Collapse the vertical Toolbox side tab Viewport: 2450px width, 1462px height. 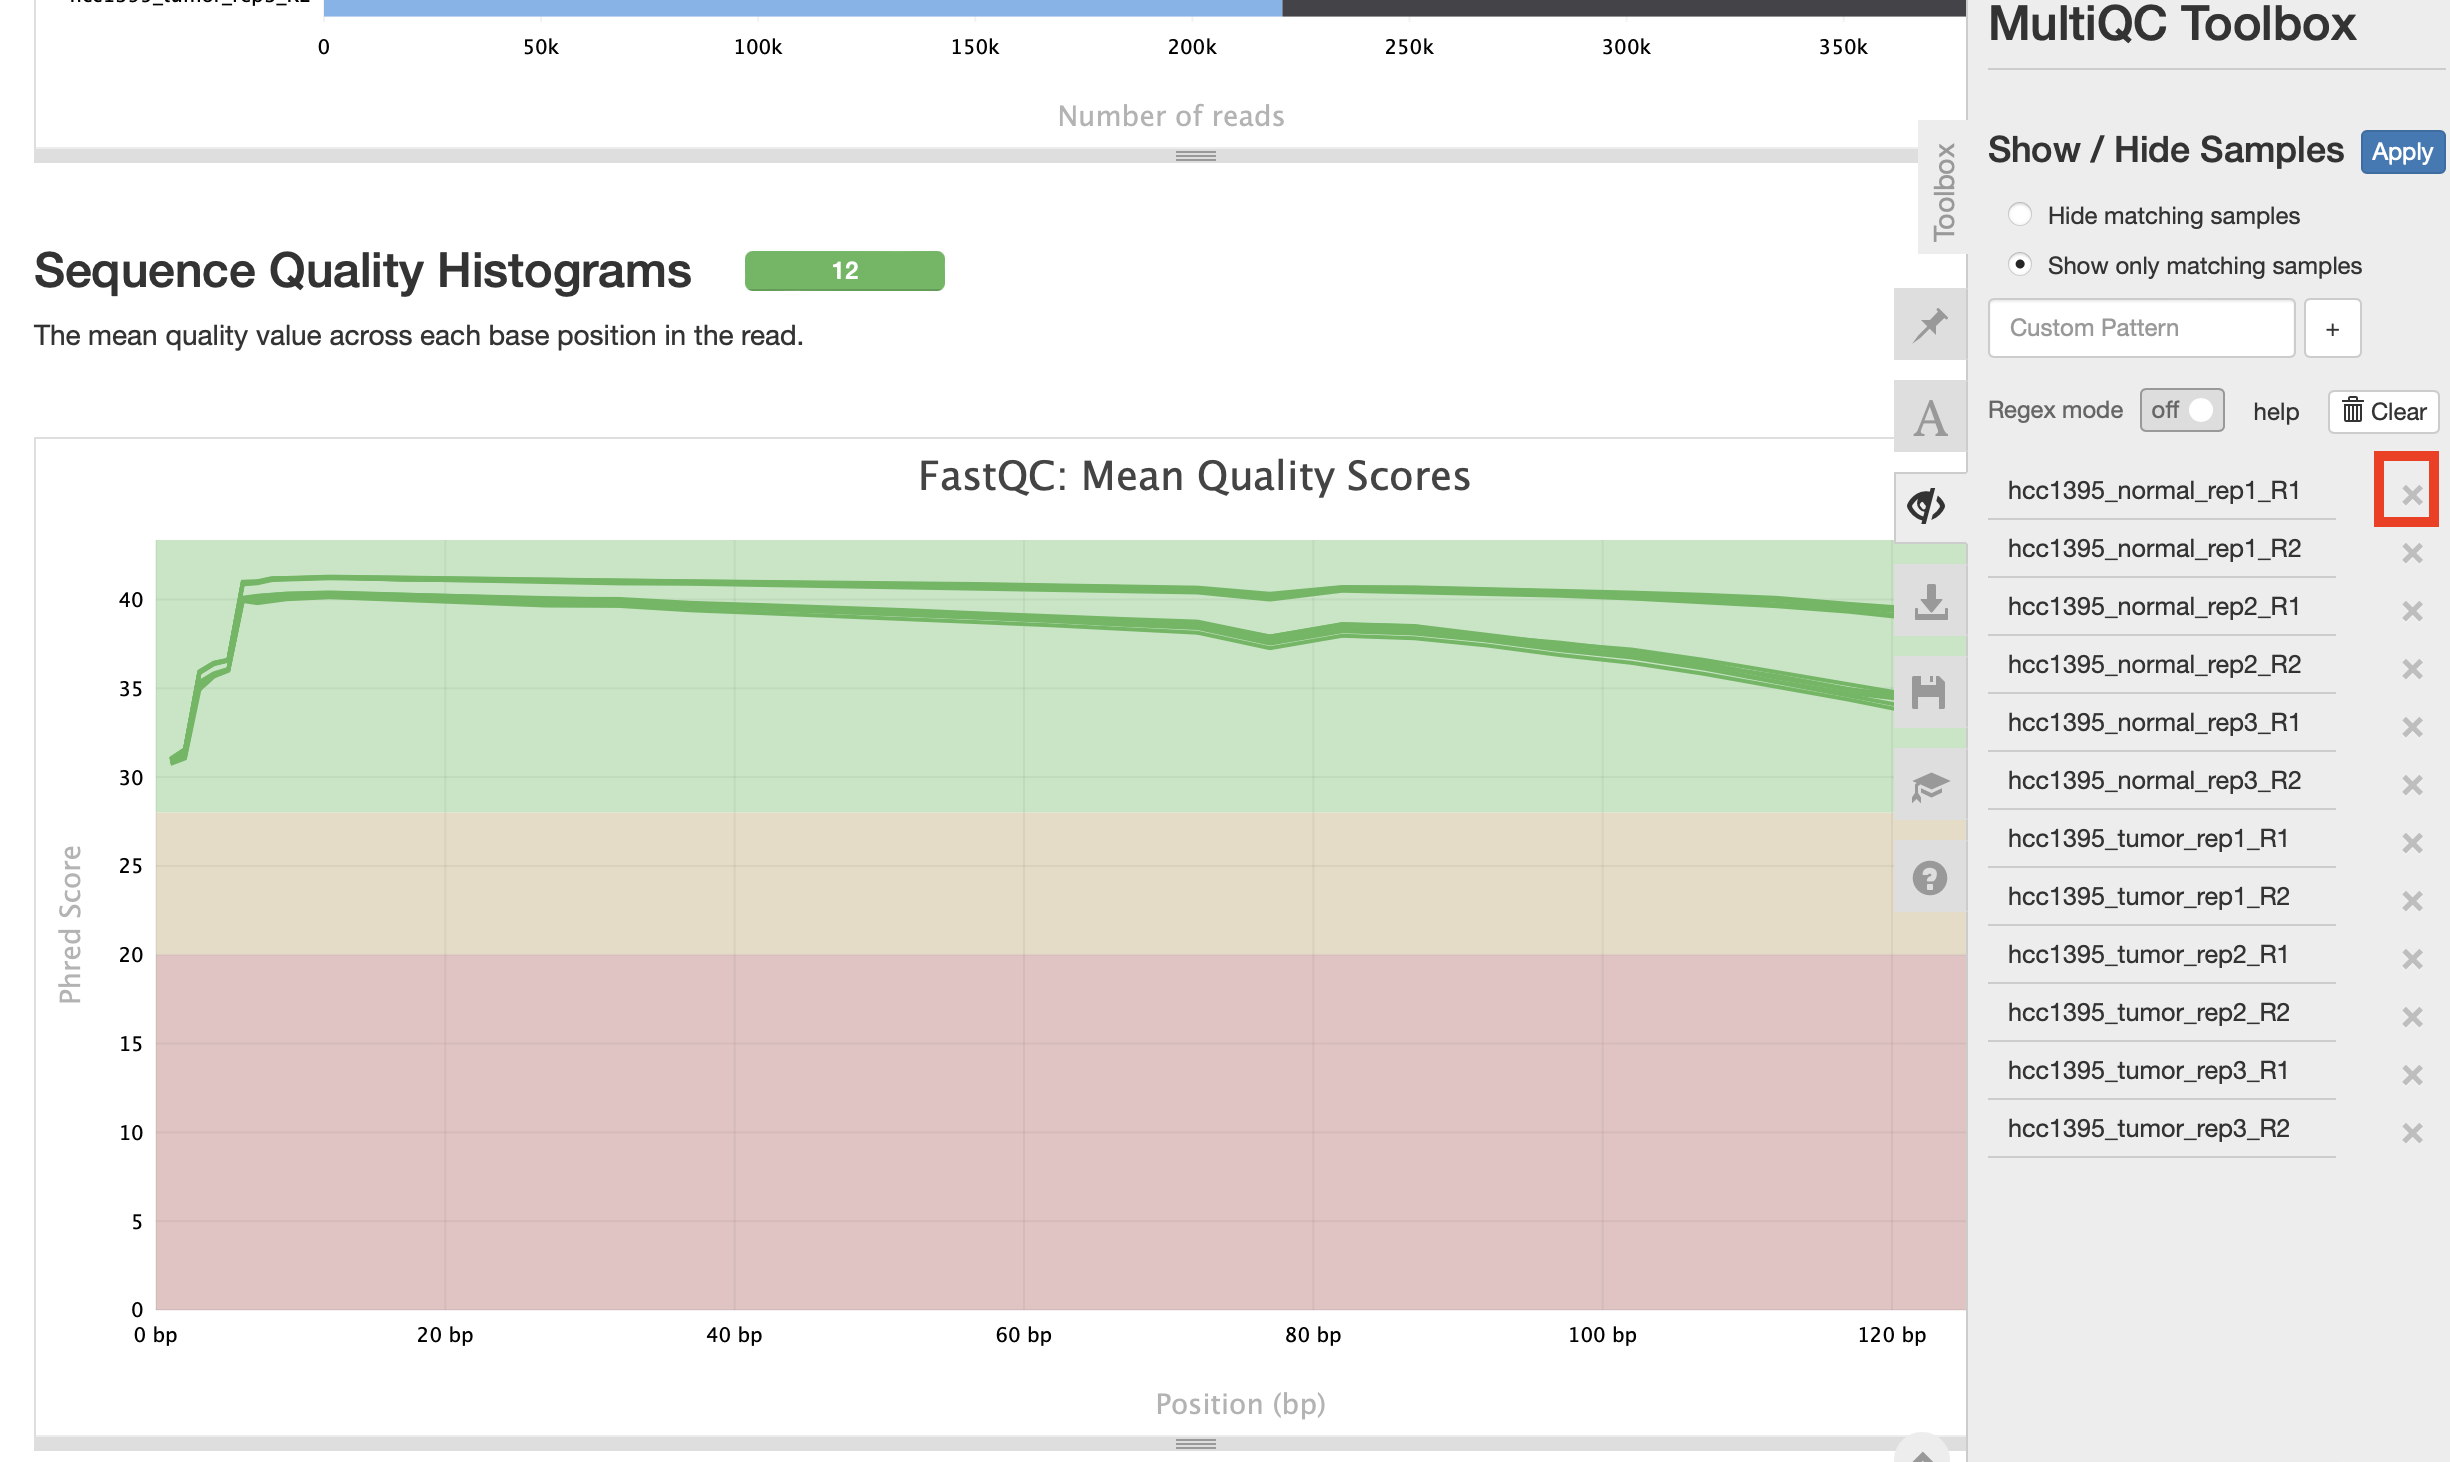point(1943,190)
